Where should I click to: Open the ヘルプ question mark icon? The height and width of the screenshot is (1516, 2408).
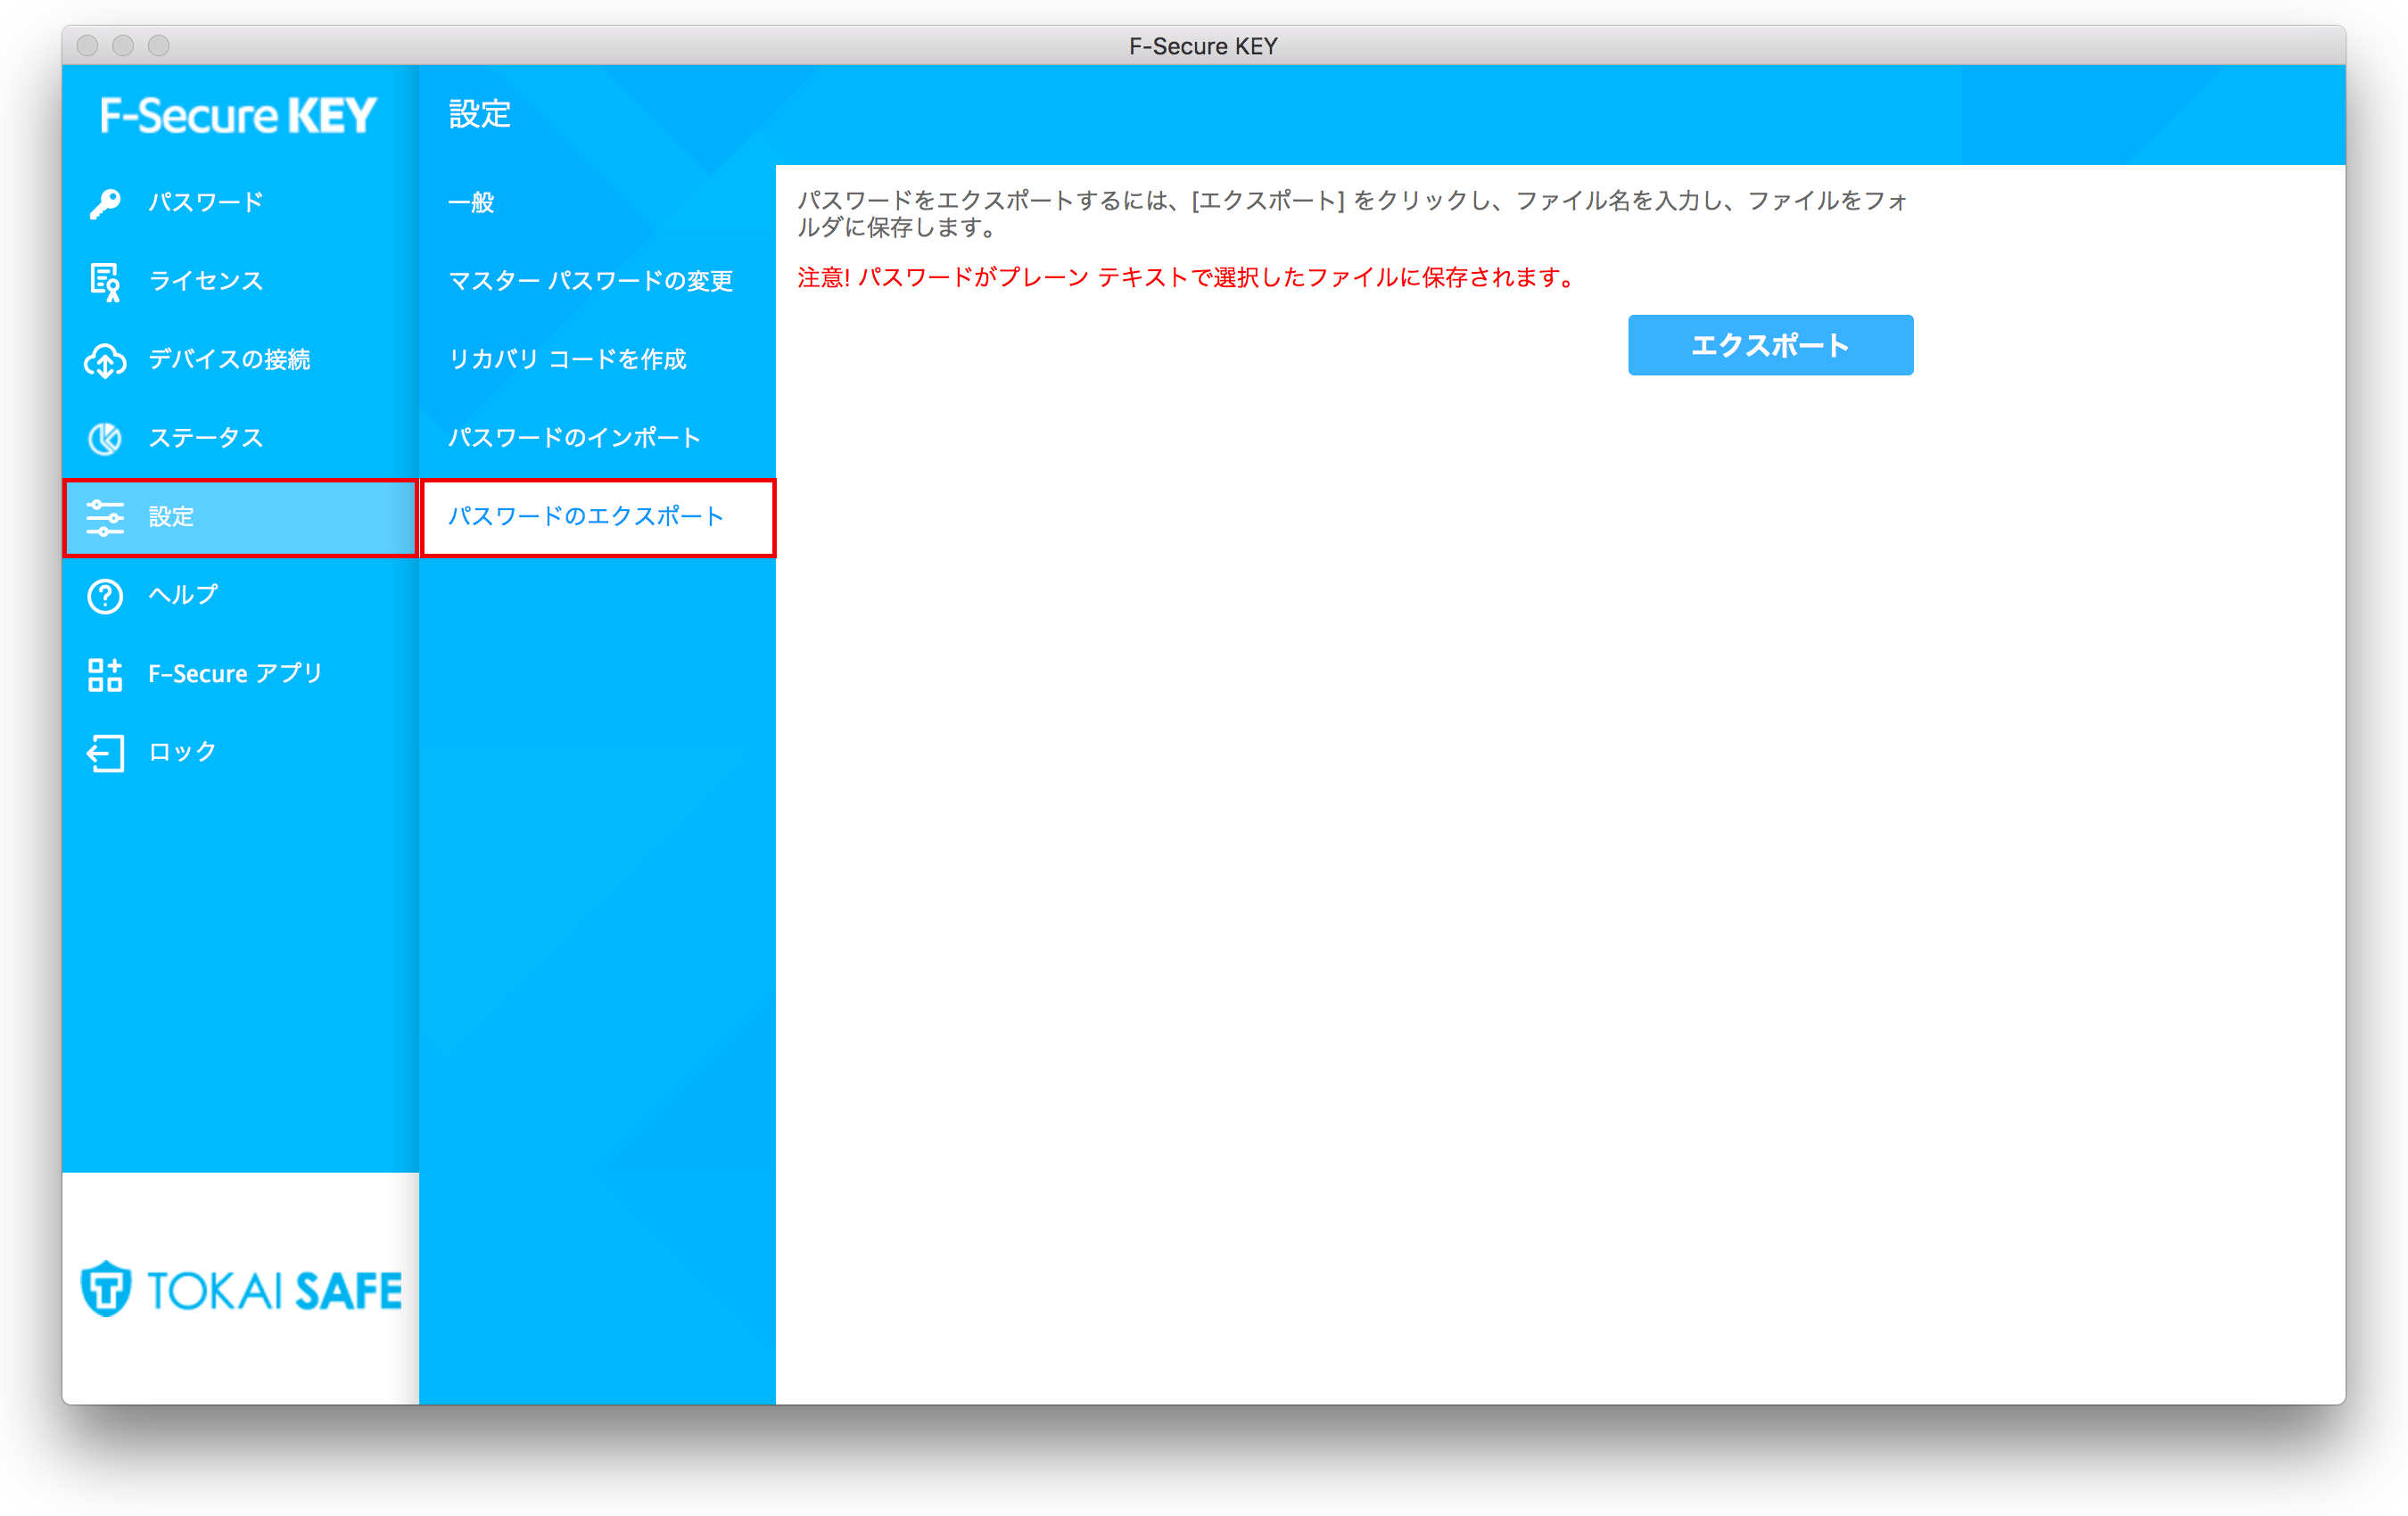pos(105,595)
